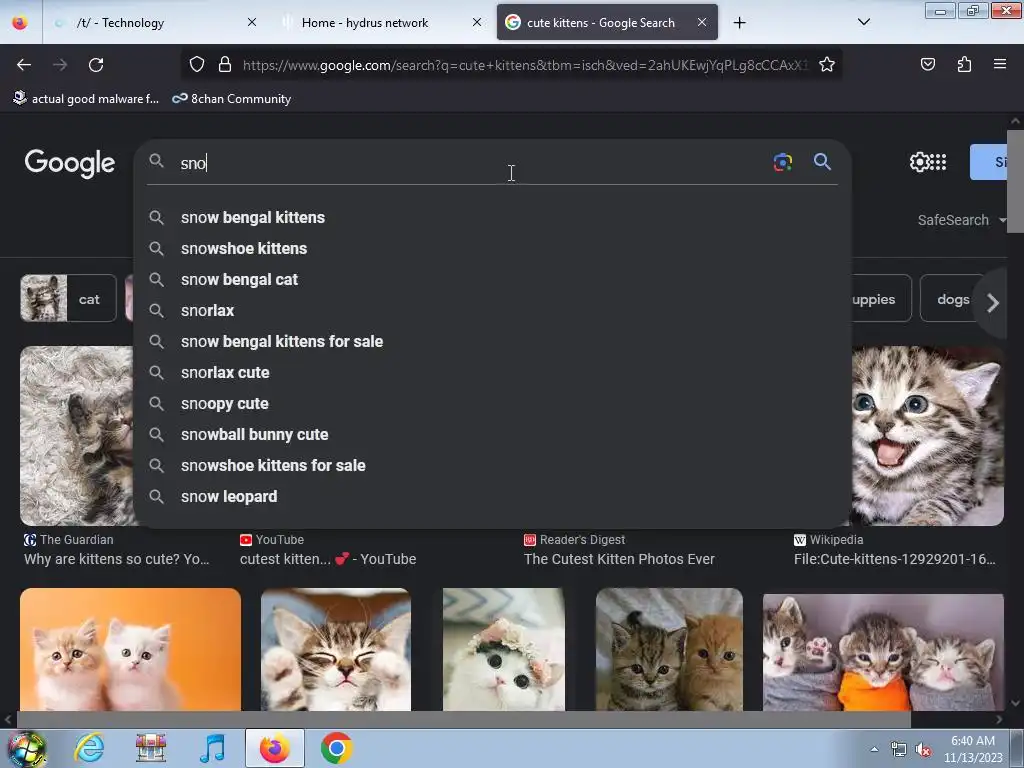Choose suggestion snowshoe kittens for sale
1024x768 pixels.
click(x=492, y=466)
